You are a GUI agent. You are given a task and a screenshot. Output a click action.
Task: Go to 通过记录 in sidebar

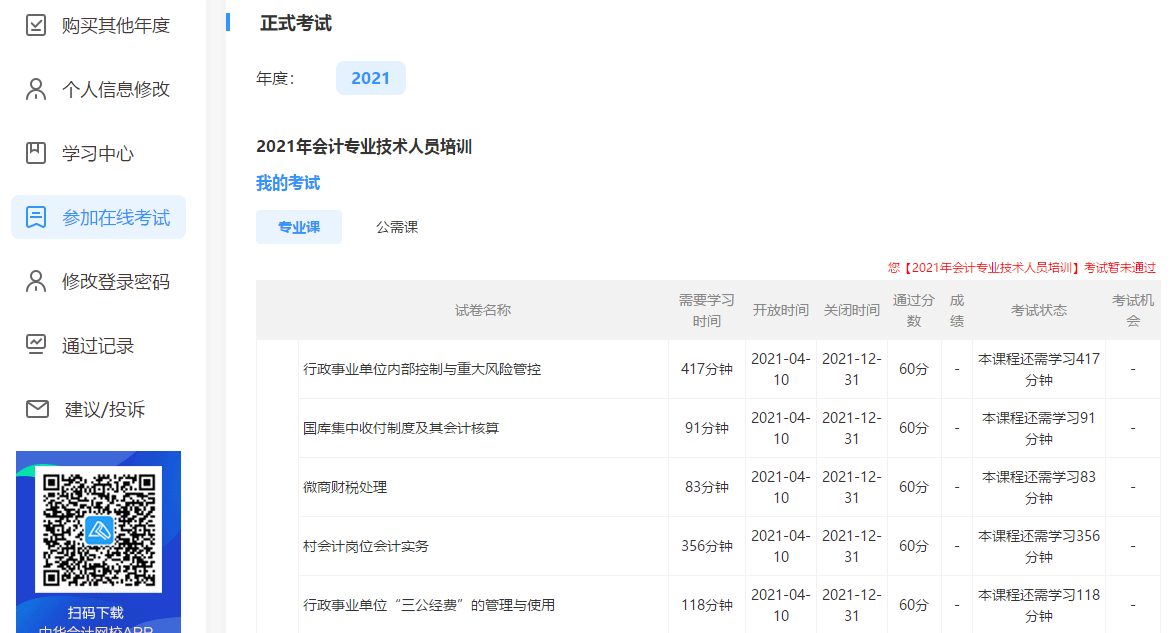click(x=98, y=345)
